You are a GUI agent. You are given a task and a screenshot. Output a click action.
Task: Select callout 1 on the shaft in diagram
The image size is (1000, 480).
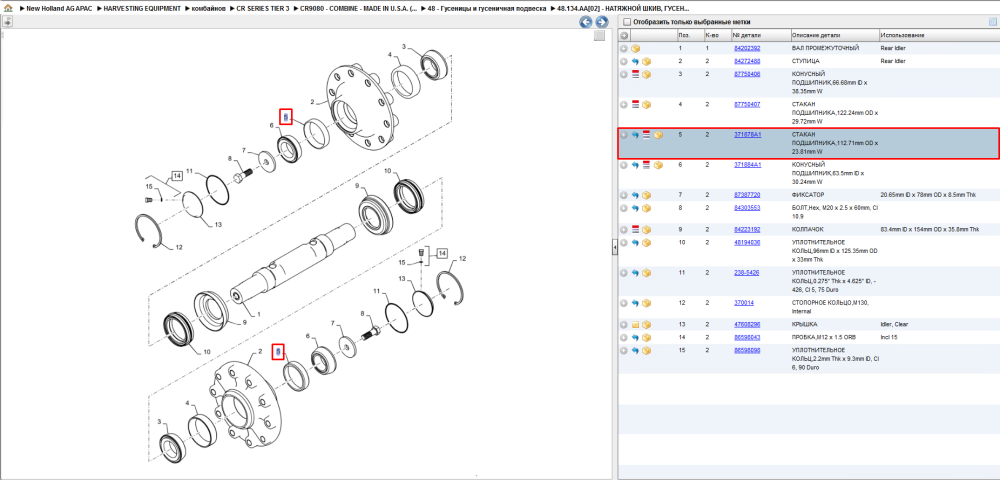coord(258,314)
